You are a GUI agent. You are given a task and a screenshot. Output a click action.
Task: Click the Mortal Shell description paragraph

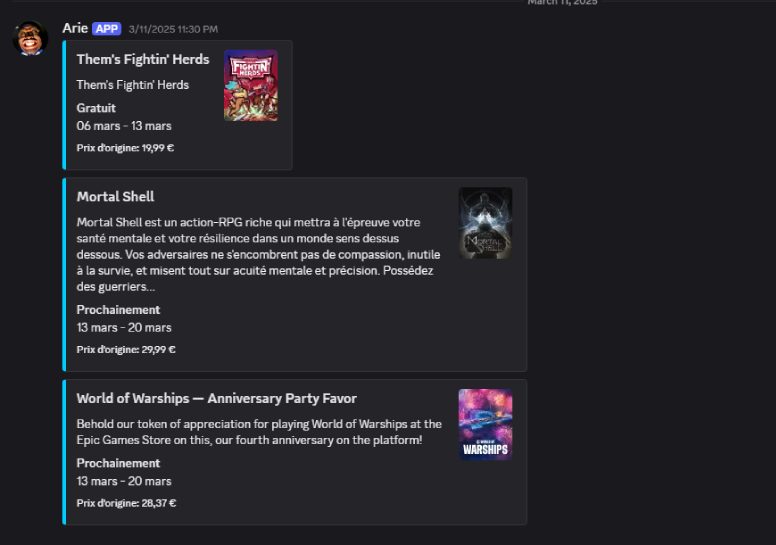click(258, 254)
